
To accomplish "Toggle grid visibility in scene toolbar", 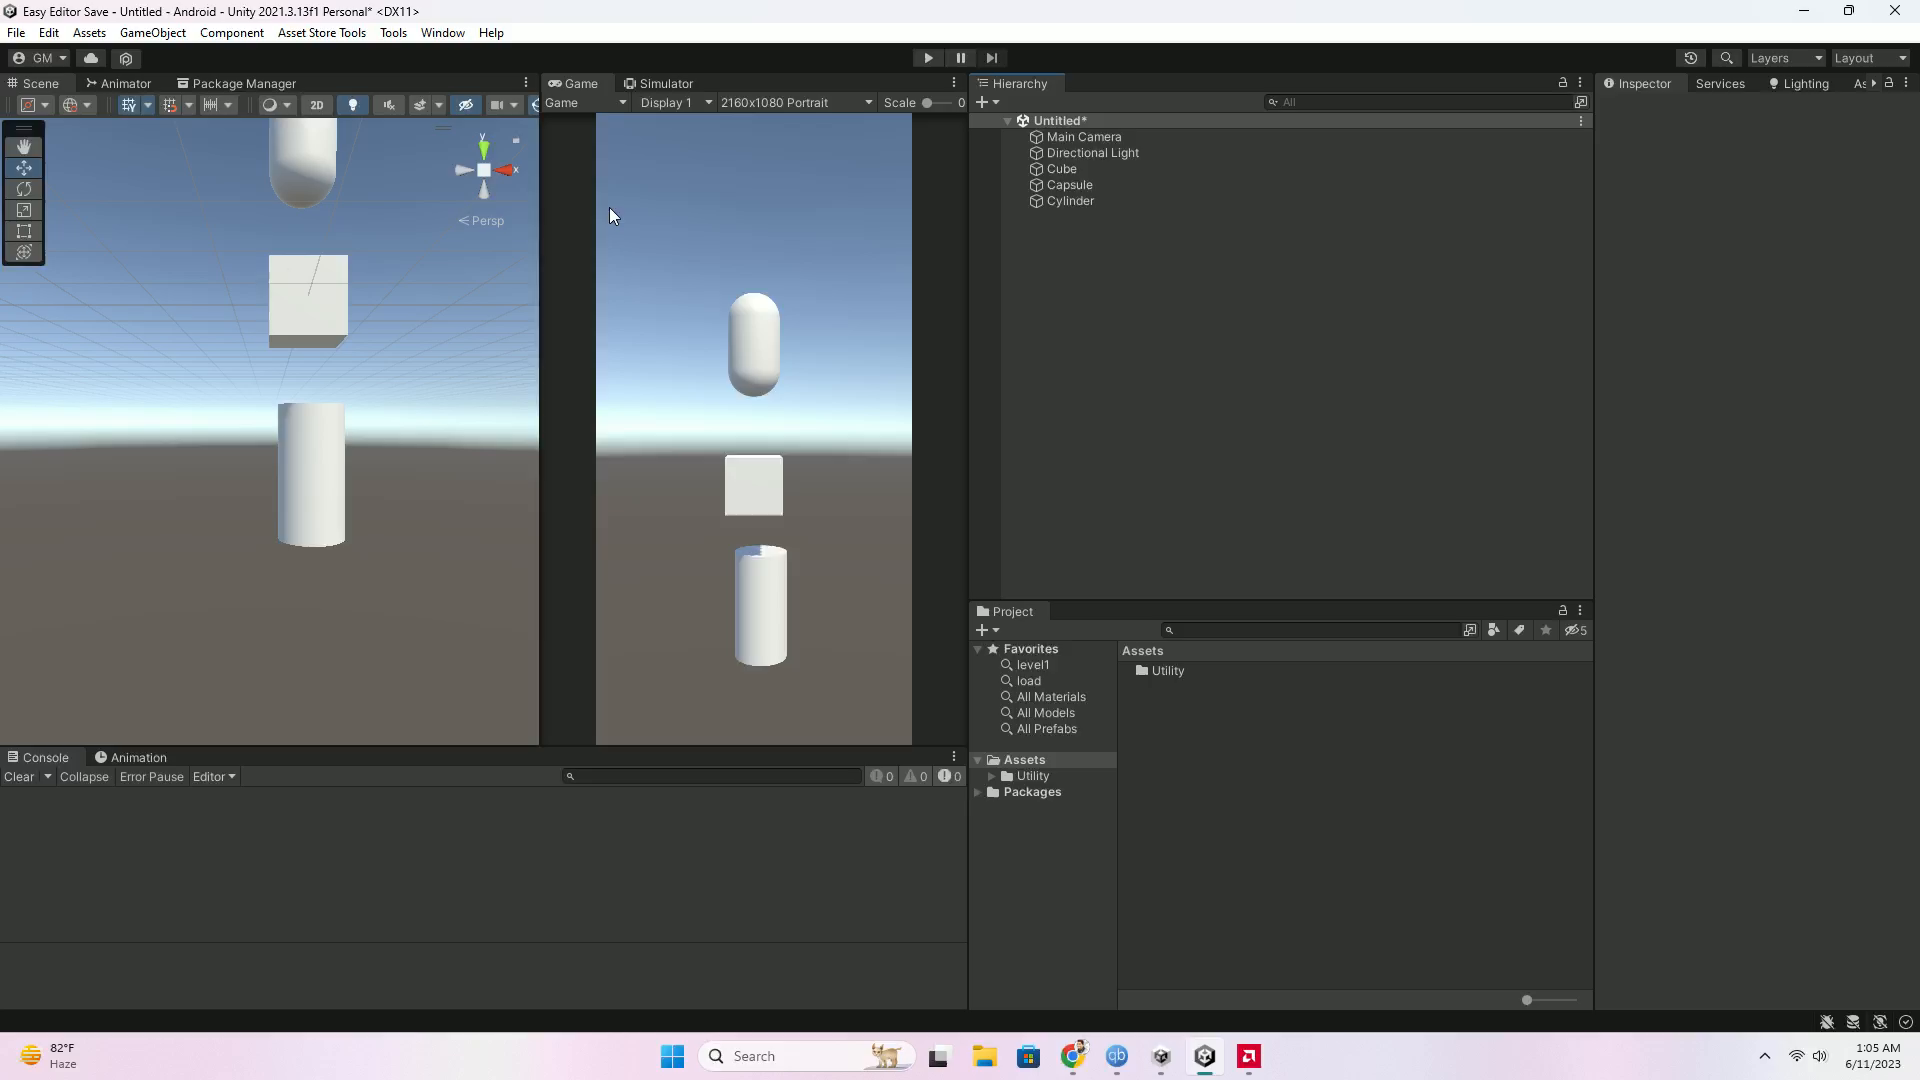I will [x=128, y=104].
